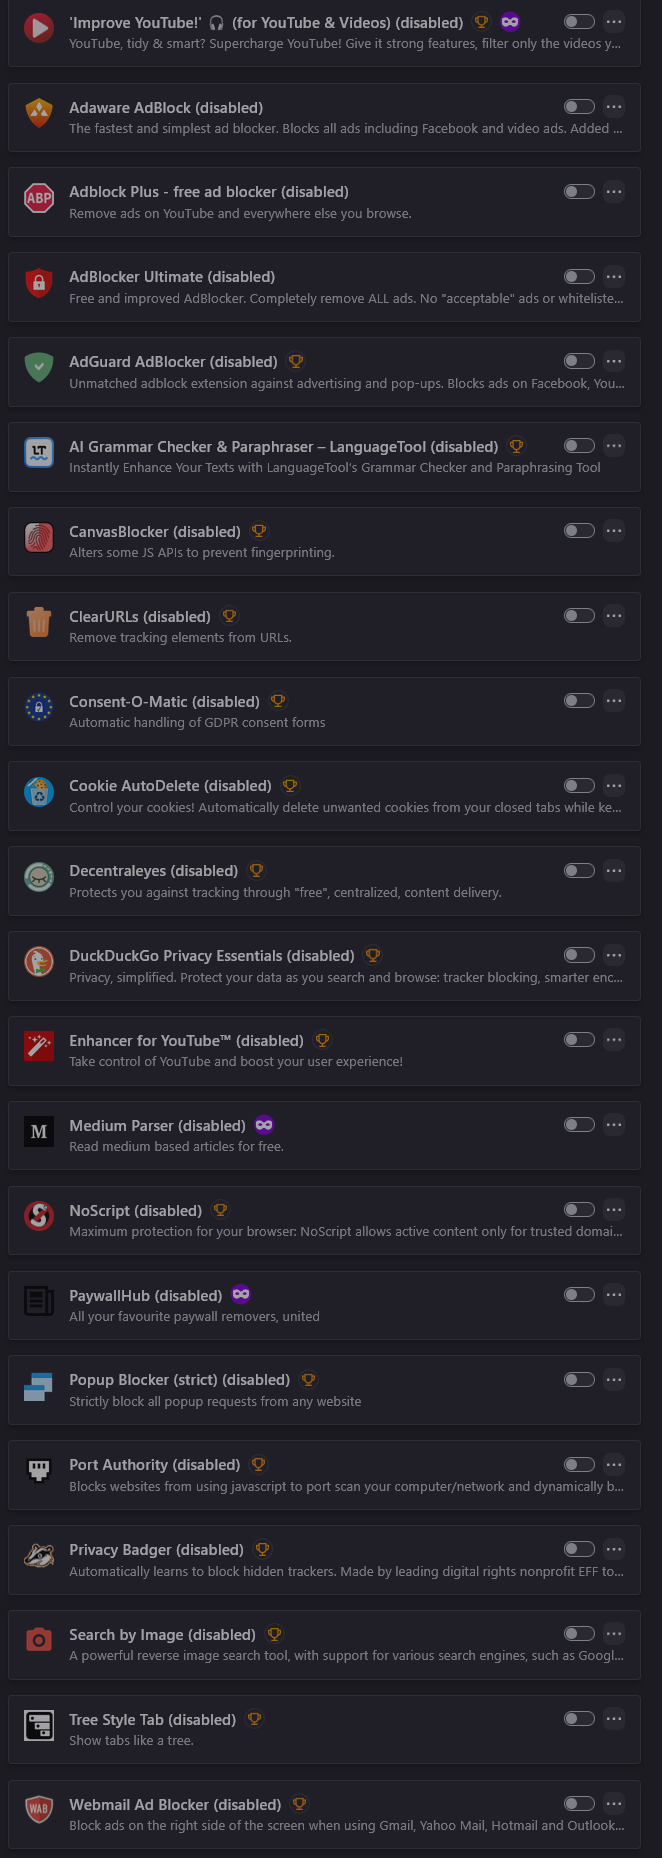Open more options for Port Authority
662x1858 pixels.
pyautogui.click(x=614, y=1465)
